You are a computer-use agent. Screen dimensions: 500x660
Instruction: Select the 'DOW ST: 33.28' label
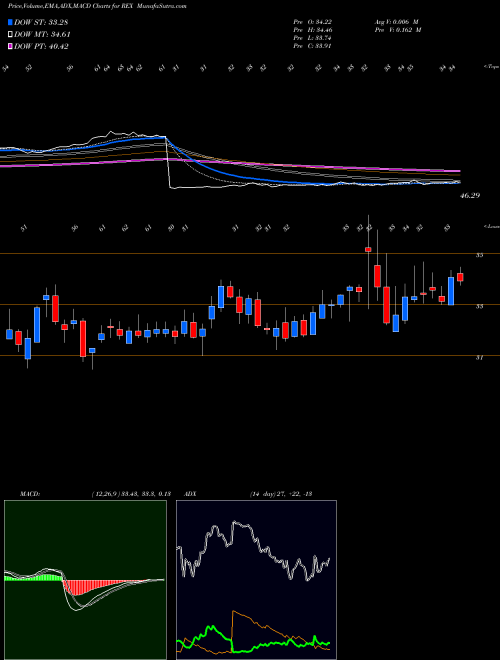[x=41, y=22]
